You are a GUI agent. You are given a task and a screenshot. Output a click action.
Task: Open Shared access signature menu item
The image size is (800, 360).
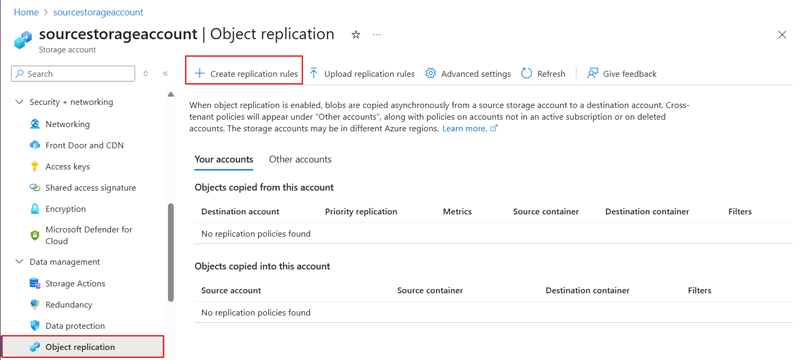click(x=91, y=188)
